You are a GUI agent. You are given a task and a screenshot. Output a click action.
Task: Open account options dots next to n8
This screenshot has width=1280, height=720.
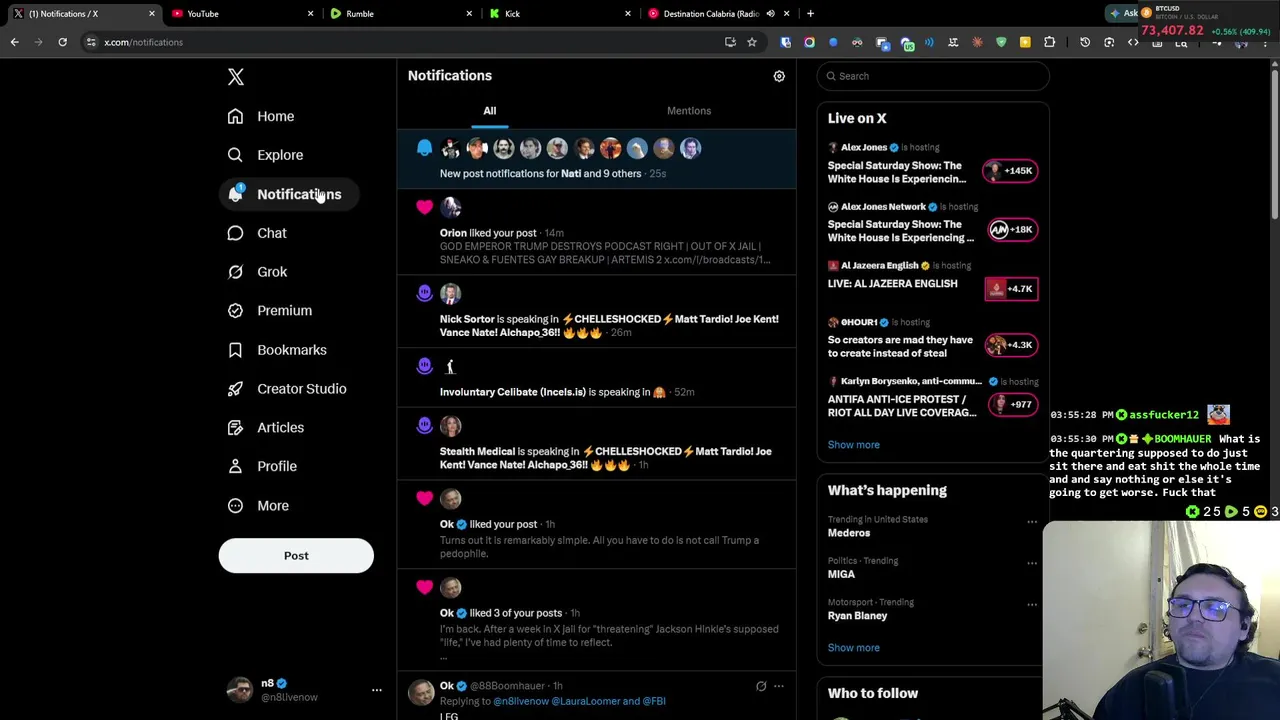pos(377,690)
